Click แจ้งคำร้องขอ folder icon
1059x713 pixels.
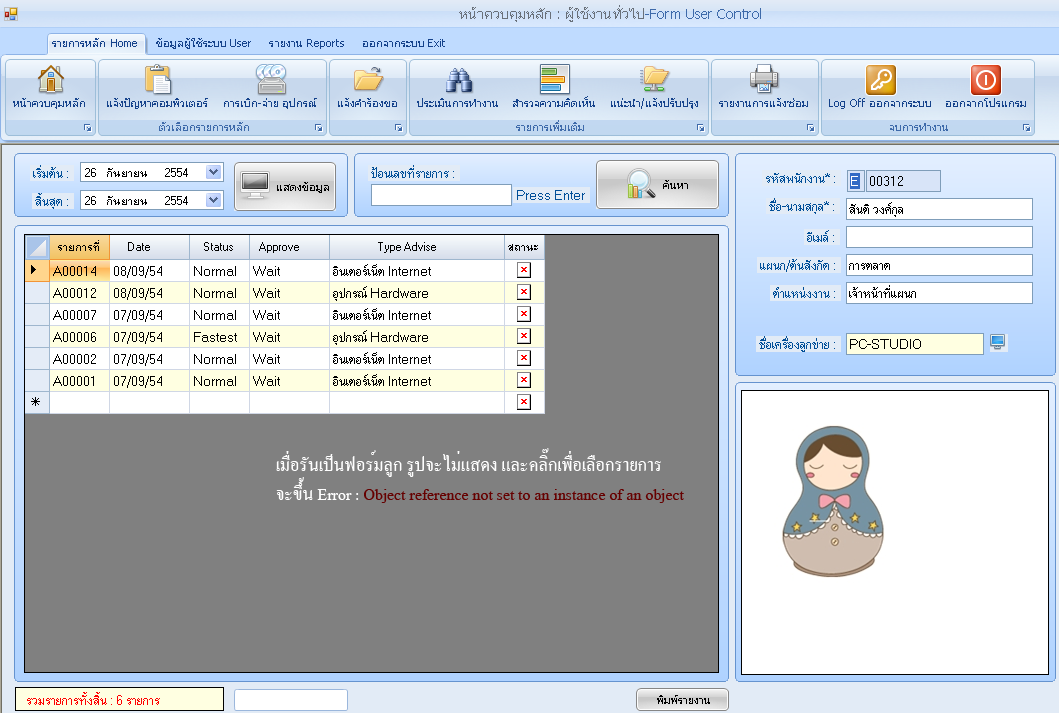click(368, 80)
